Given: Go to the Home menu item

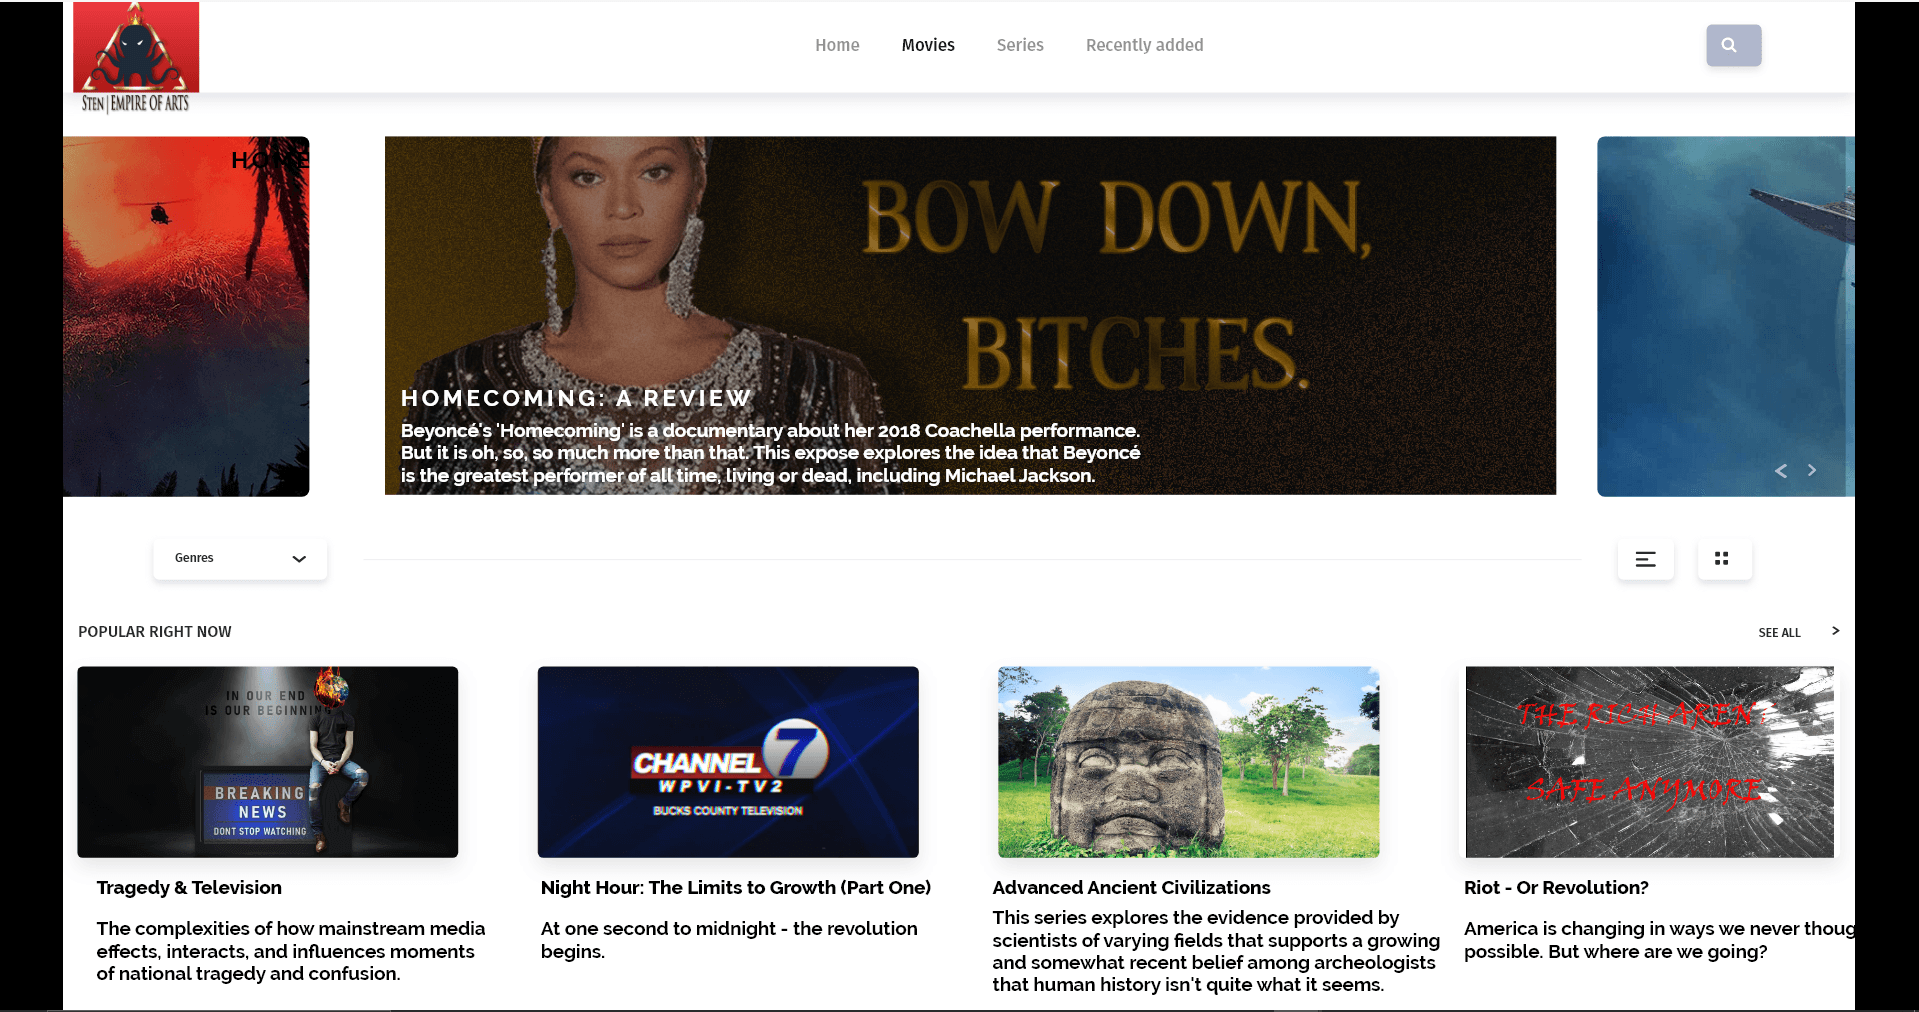Looking at the screenshot, I should click(x=837, y=45).
